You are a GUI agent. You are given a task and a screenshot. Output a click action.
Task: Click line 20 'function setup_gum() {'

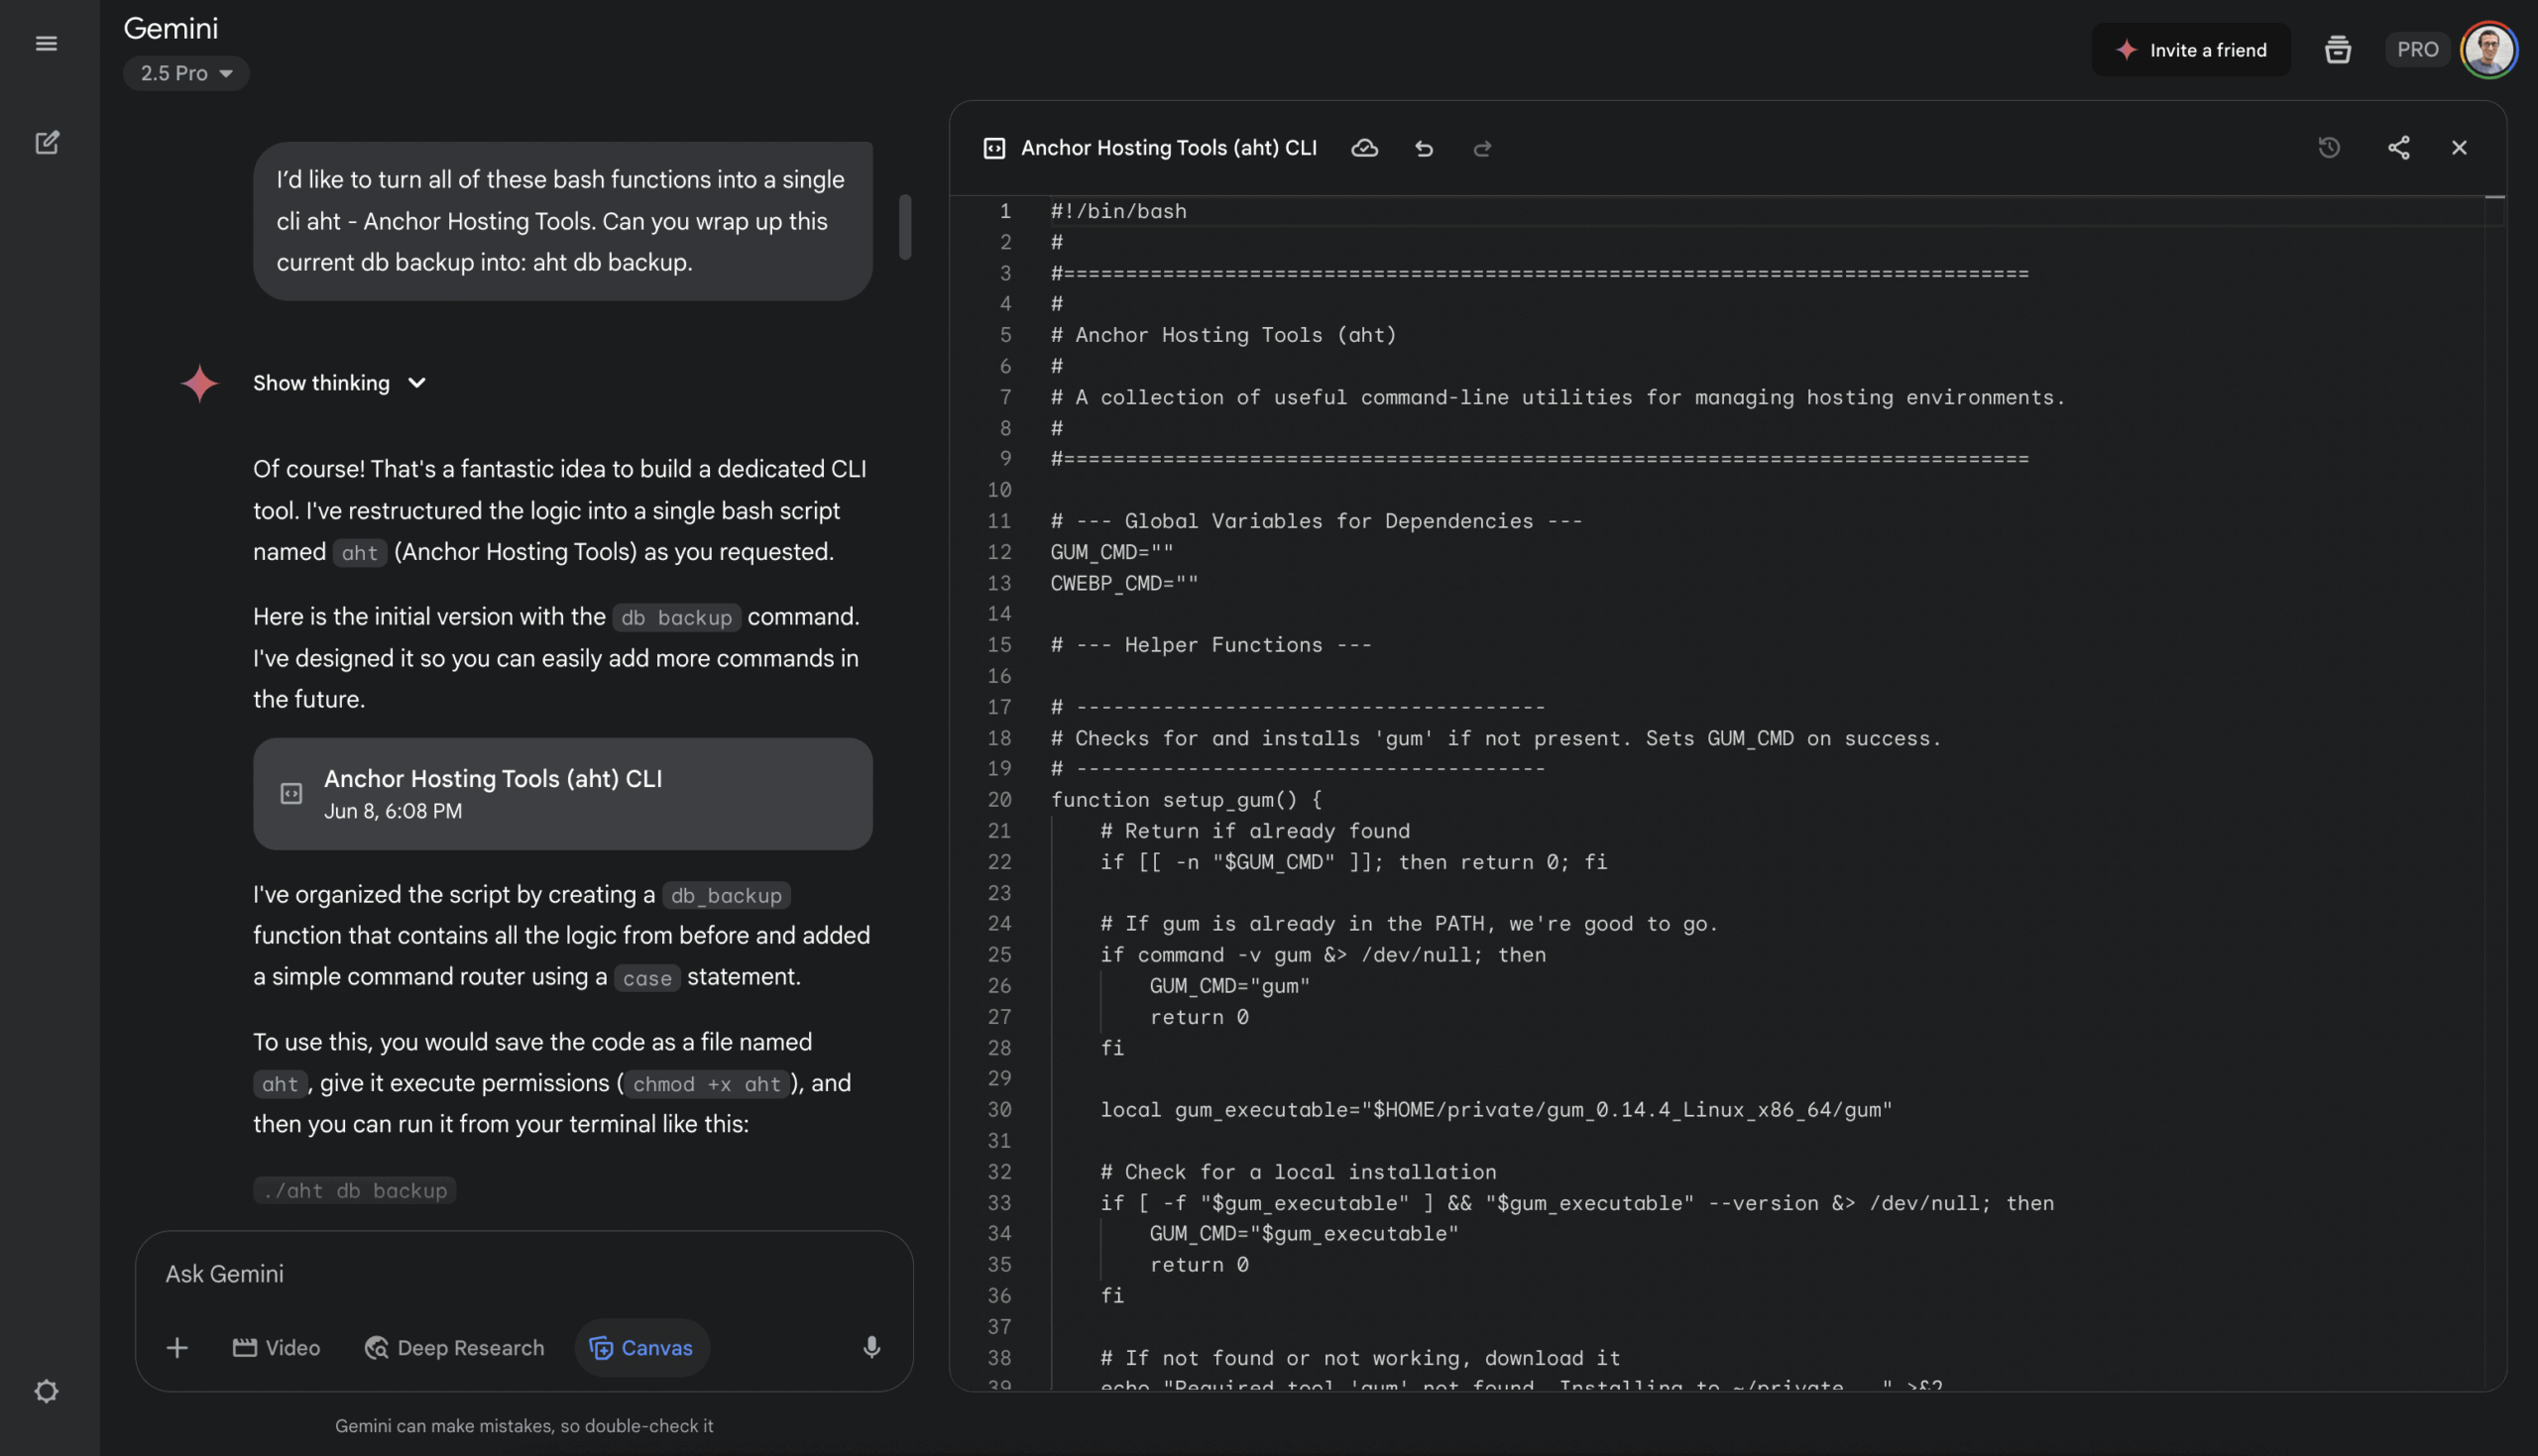(1186, 800)
